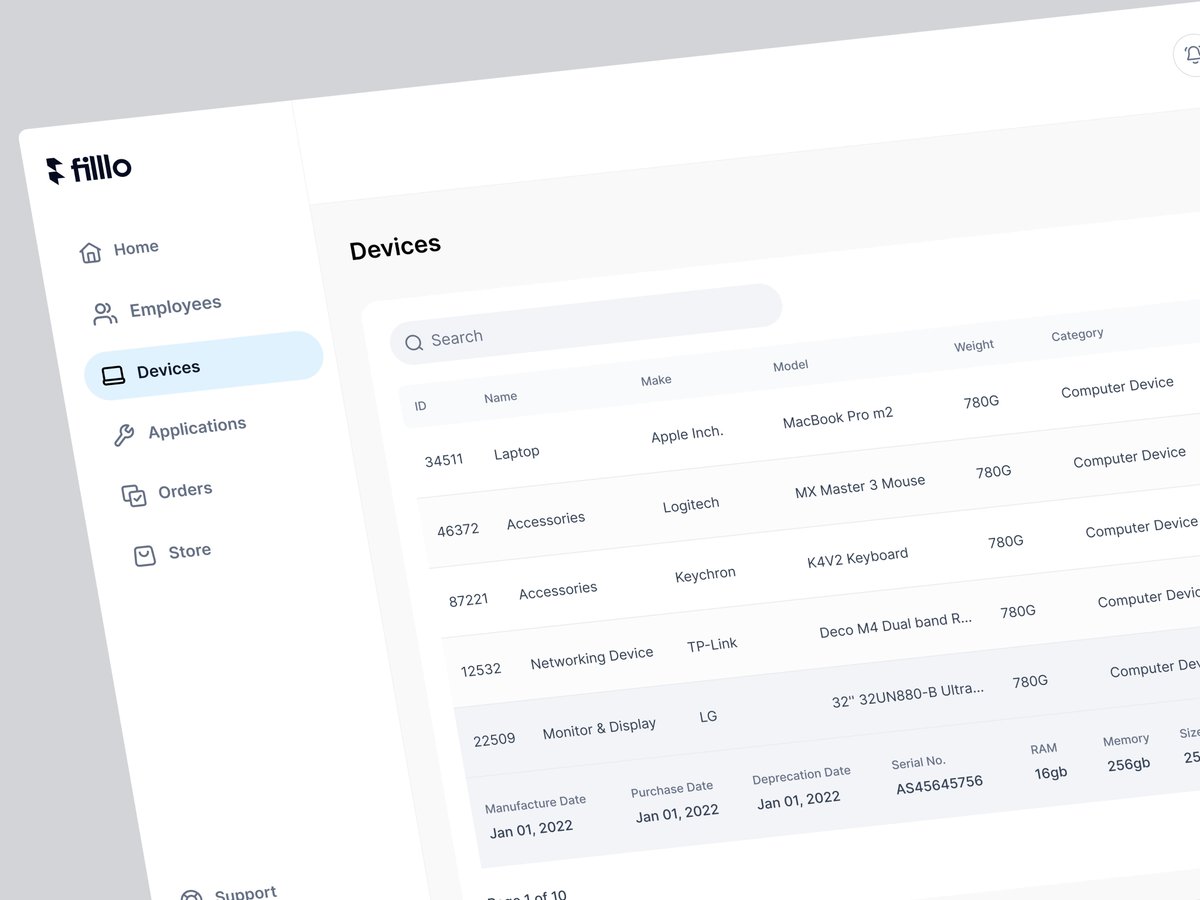Click the 256gb Memory value
1200x900 pixels.
coord(1129,763)
